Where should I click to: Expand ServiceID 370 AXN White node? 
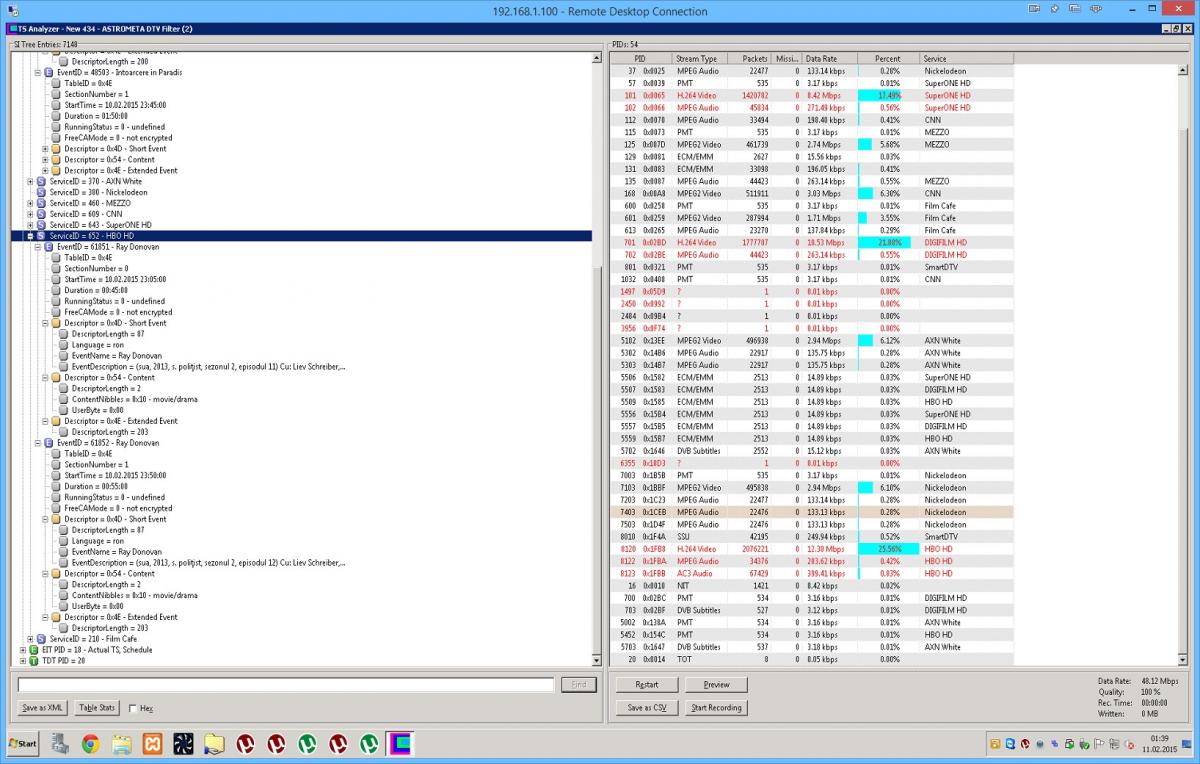click(30, 182)
